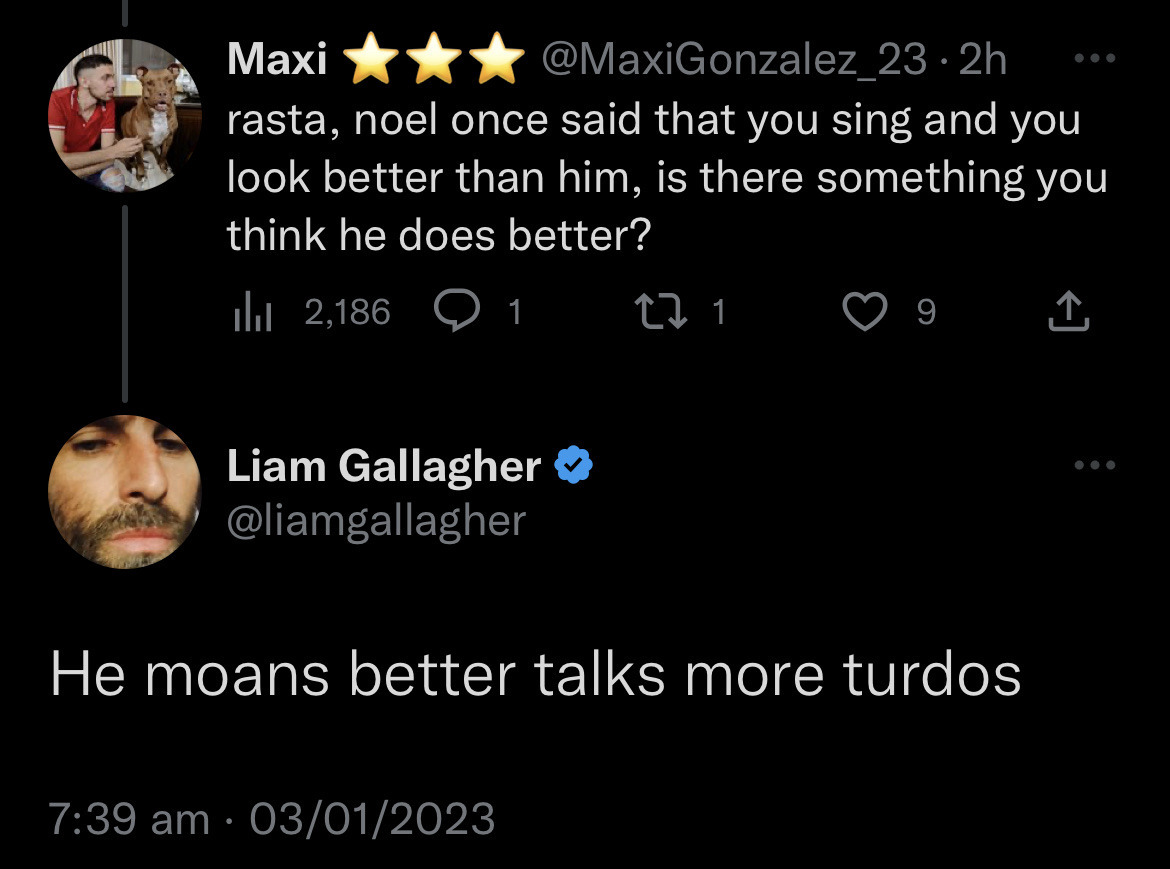Open Maxi's profile picture with dog
The image size is (1170, 869).
(x=125, y=116)
